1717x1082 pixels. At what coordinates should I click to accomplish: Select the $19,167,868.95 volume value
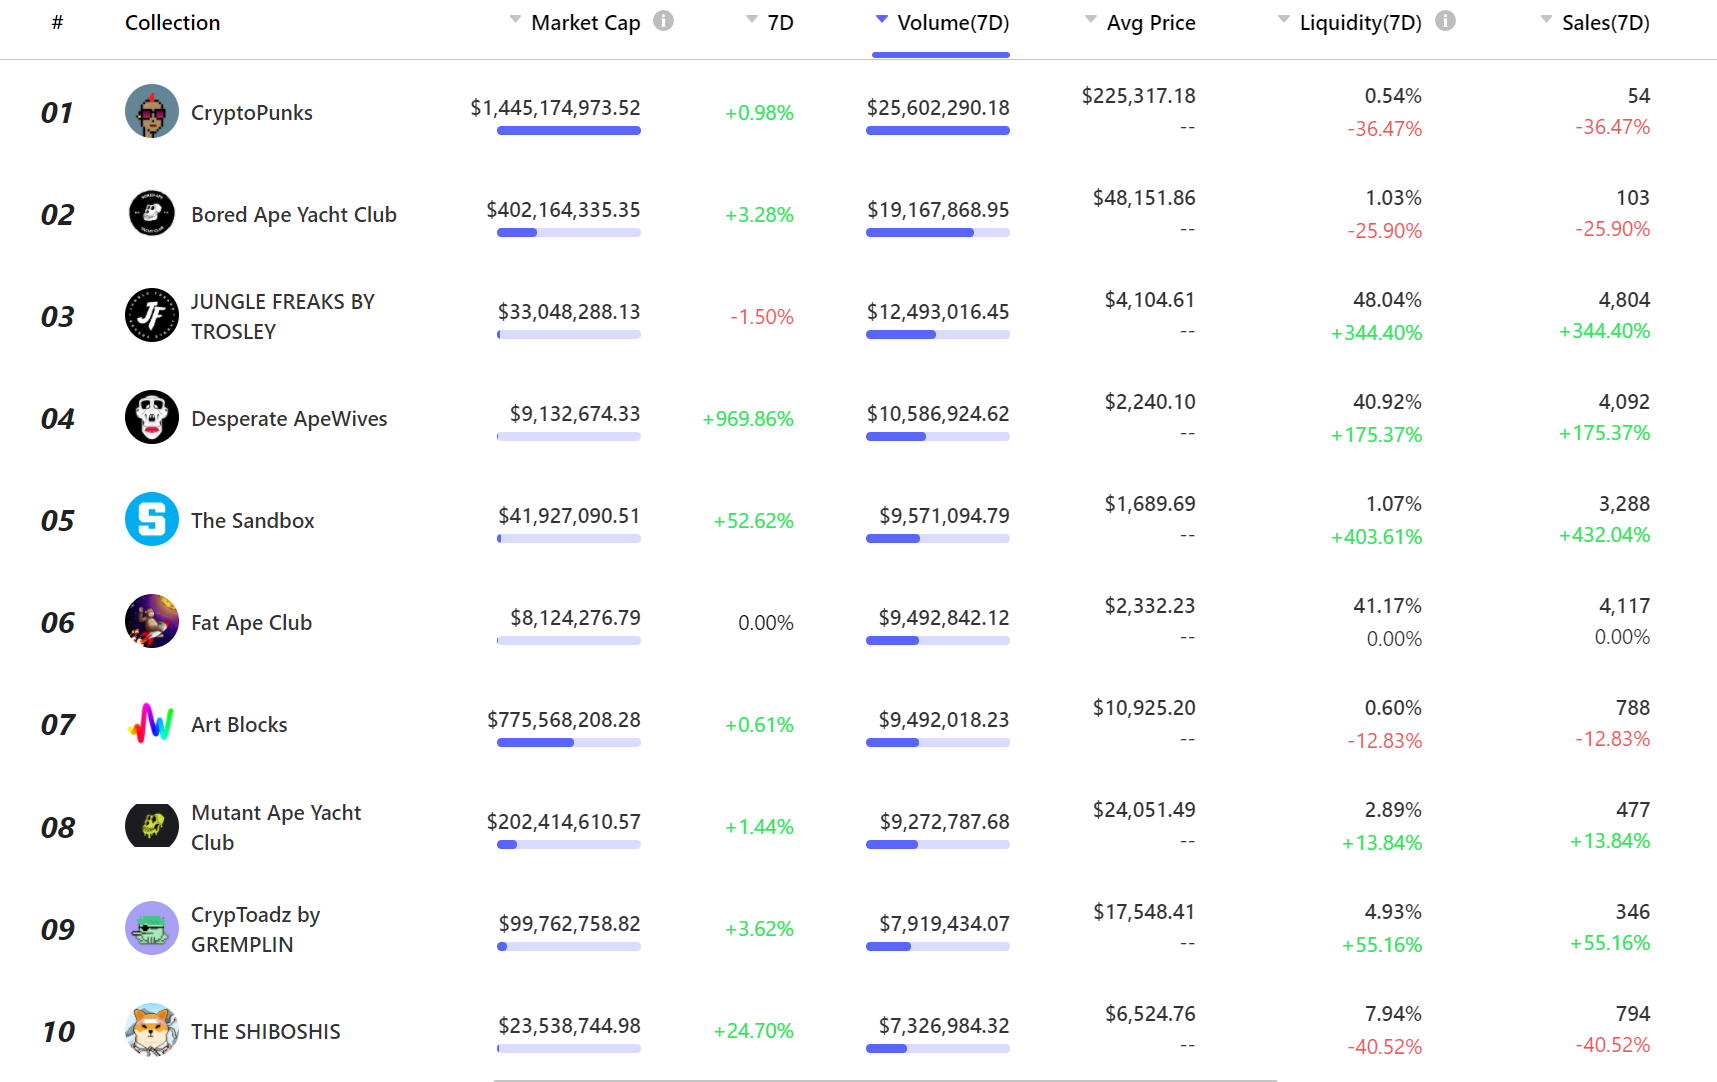click(x=938, y=209)
